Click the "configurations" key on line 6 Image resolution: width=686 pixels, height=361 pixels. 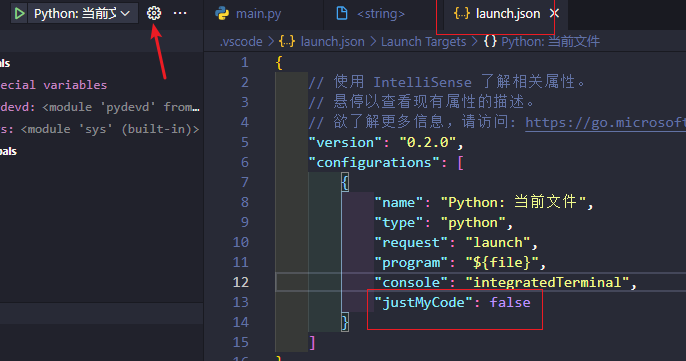click(374, 163)
